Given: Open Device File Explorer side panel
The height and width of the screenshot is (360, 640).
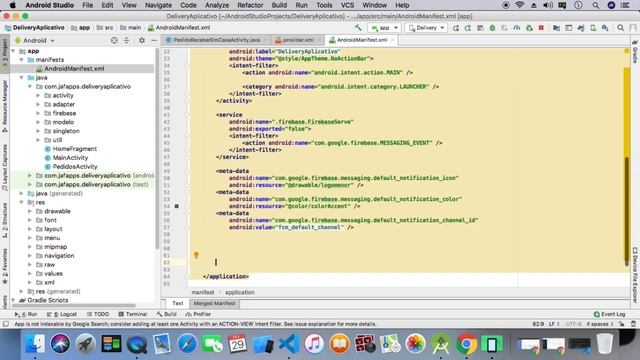Looking at the screenshot, I should pyautogui.click(x=635, y=275).
